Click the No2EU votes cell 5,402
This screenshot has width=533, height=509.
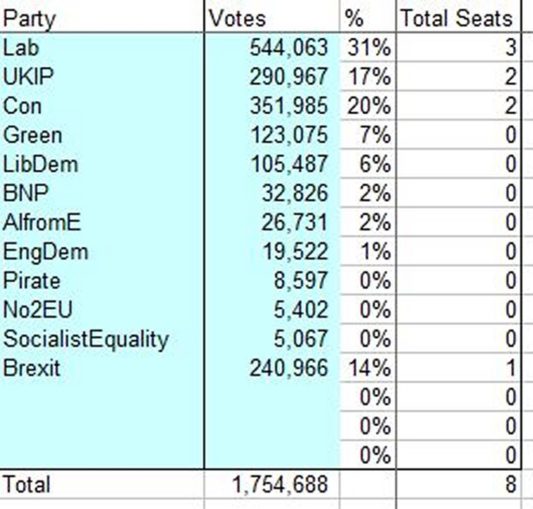(272, 310)
